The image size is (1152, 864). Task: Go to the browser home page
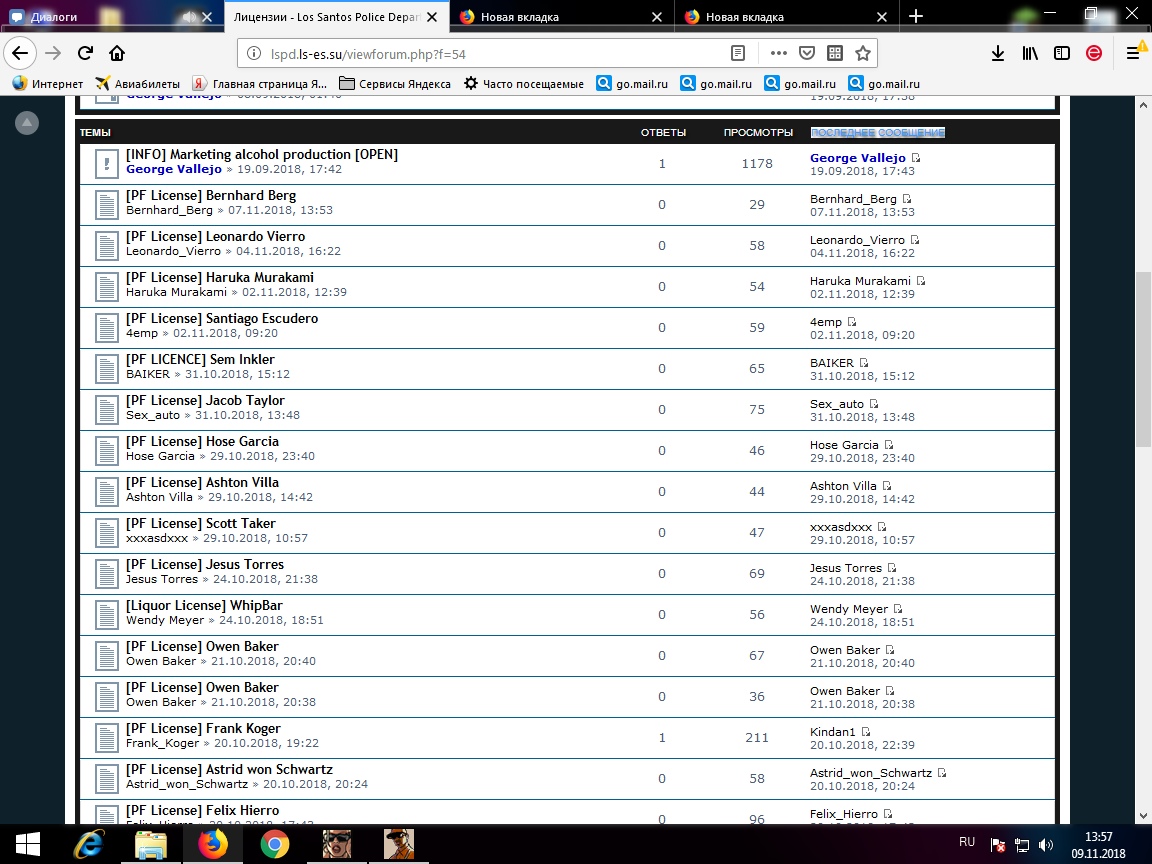(x=117, y=53)
